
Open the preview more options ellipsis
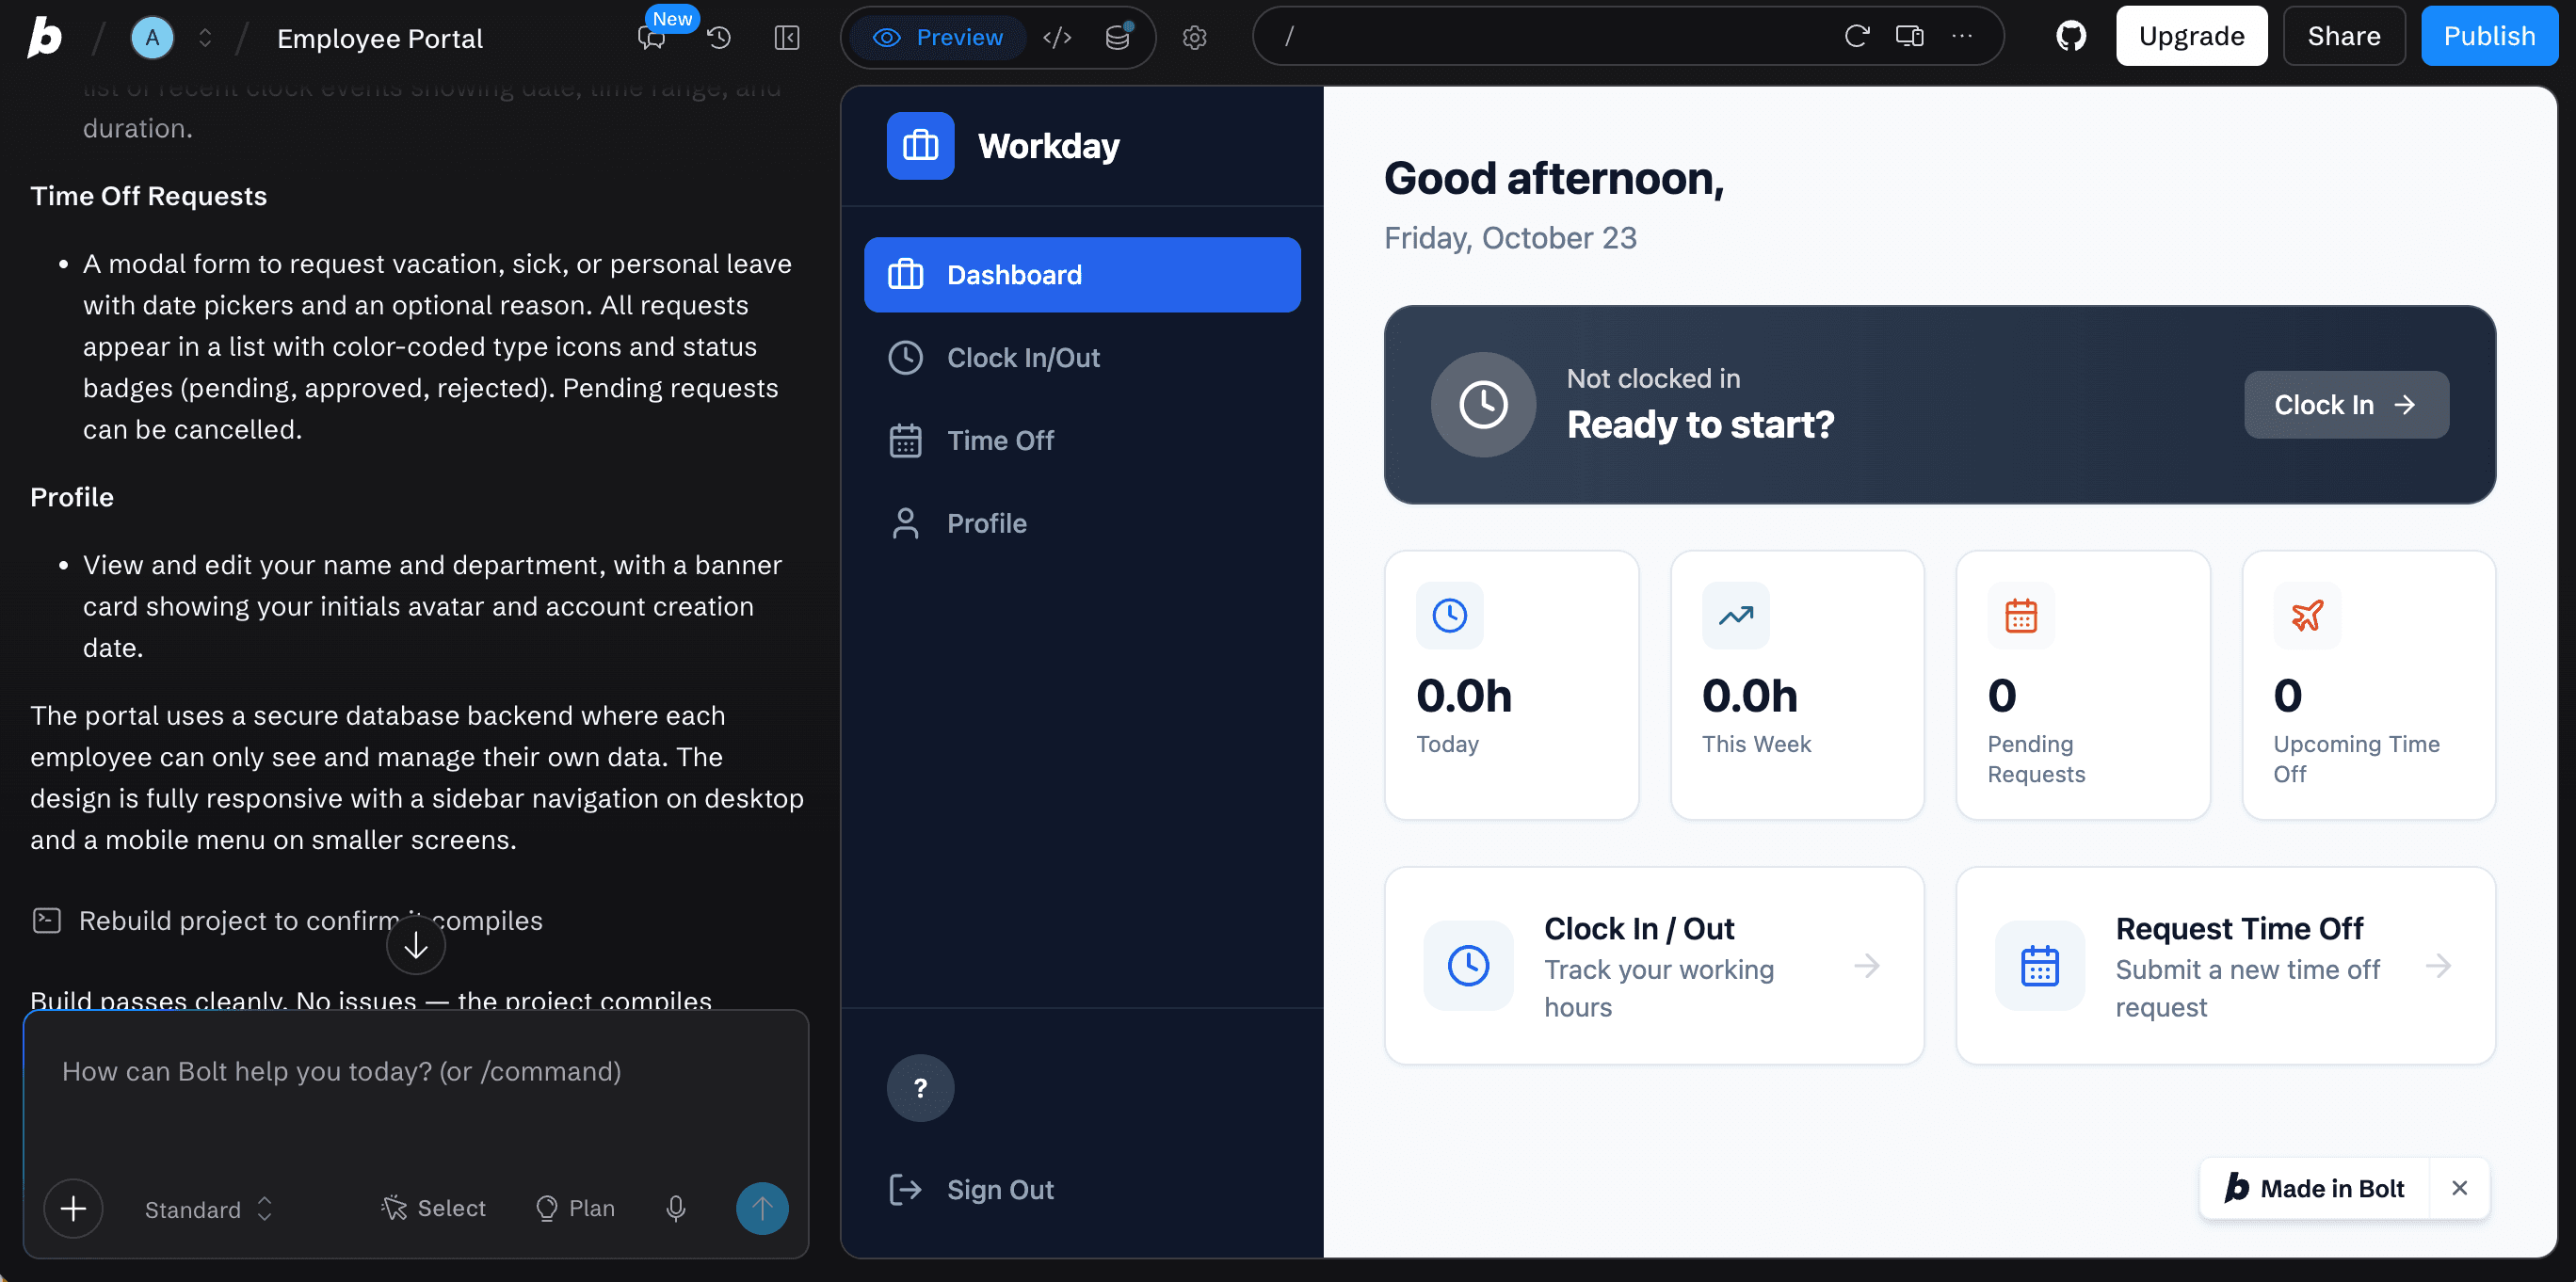tap(1962, 37)
